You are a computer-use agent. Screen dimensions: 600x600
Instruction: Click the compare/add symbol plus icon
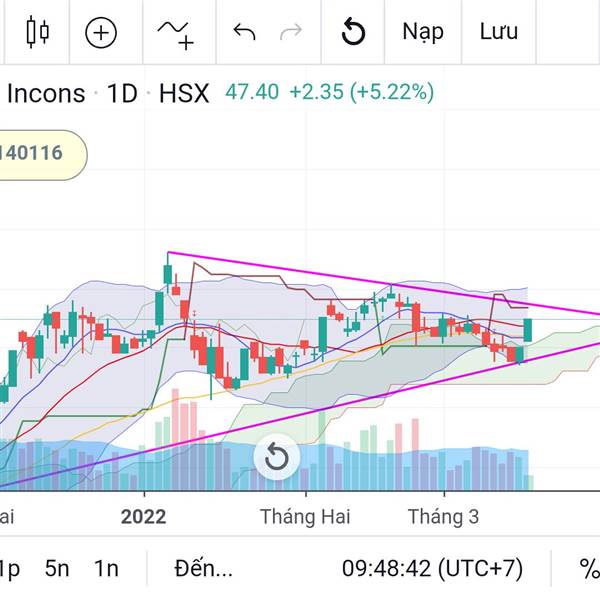tap(101, 32)
